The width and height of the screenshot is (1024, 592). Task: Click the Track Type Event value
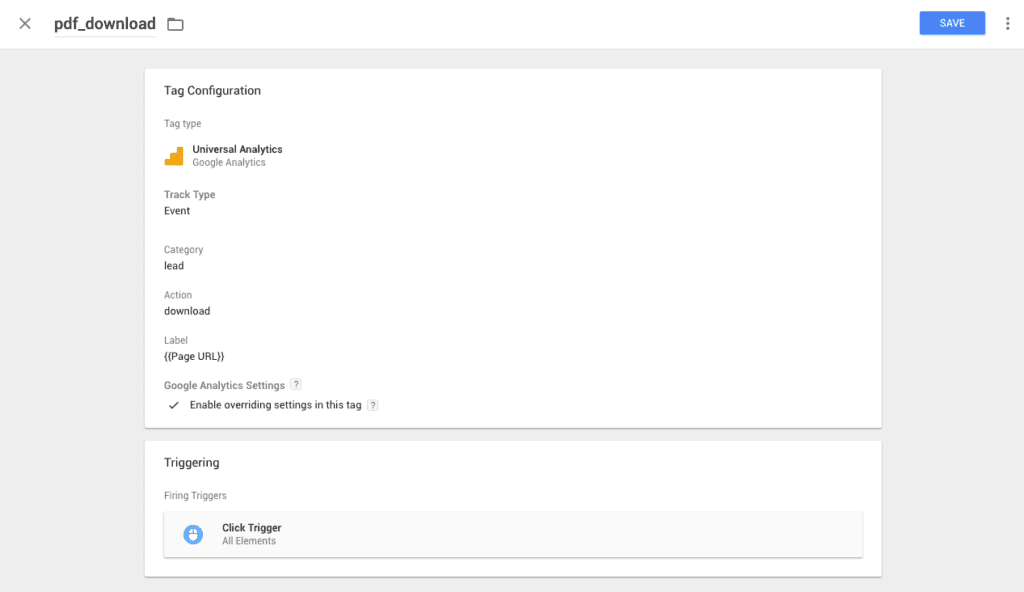pyautogui.click(x=177, y=211)
